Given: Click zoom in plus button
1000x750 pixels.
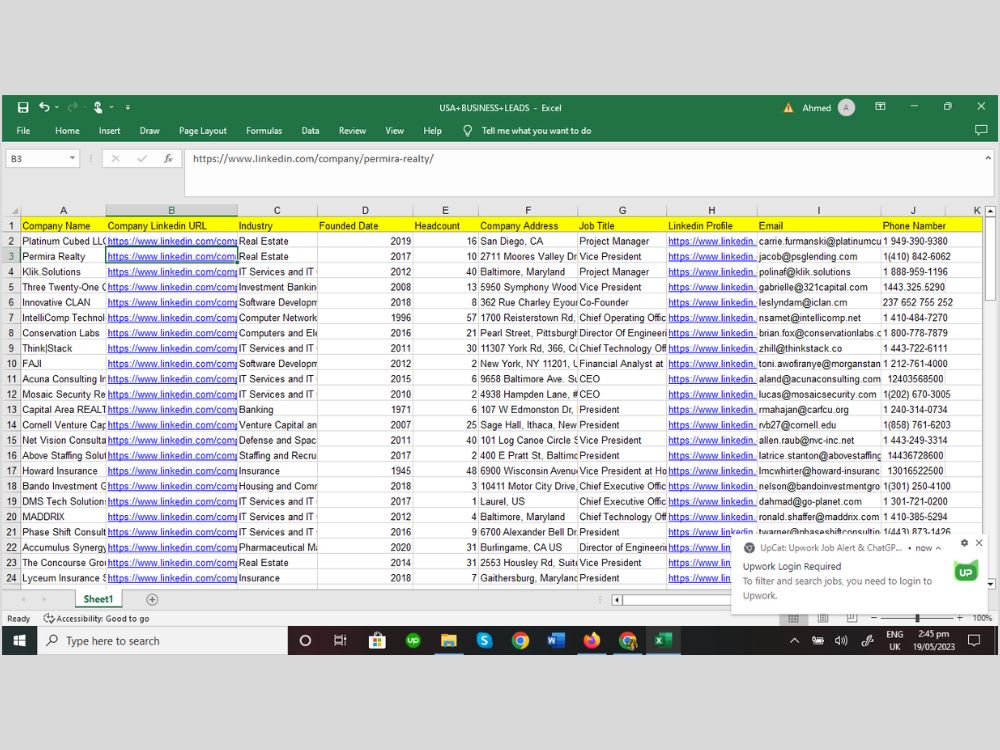Looking at the screenshot, I should point(959,618).
